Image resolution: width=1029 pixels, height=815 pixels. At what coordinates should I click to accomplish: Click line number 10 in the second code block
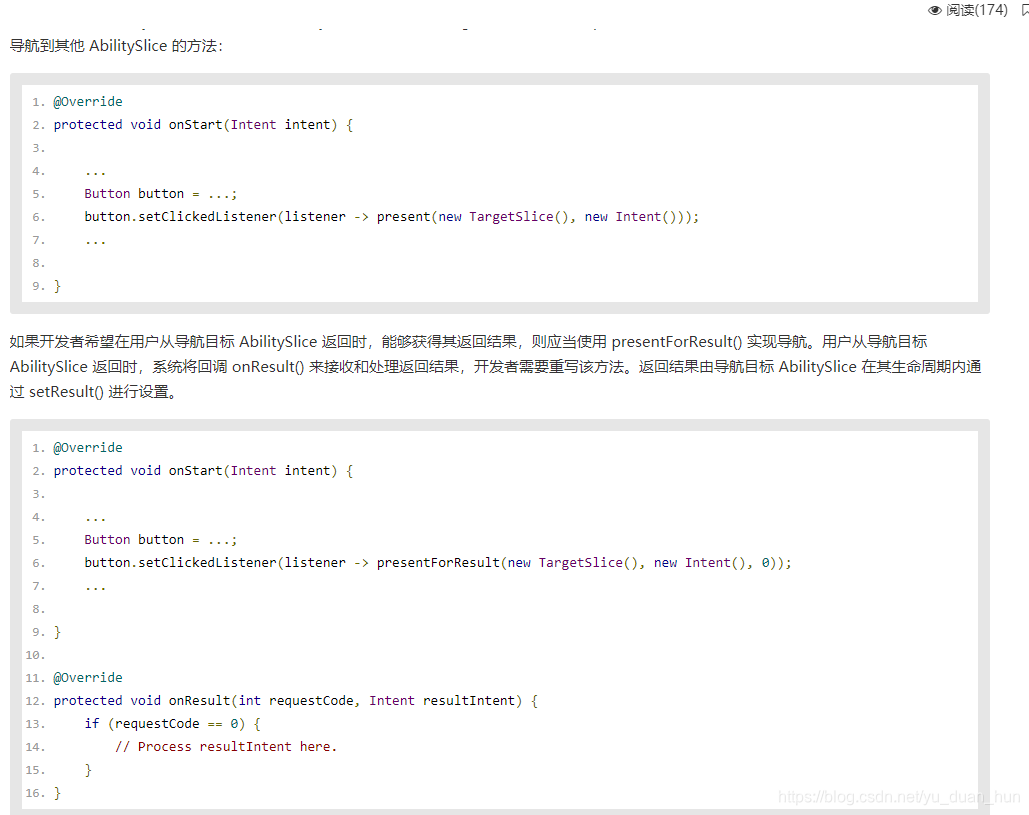click(x=35, y=655)
